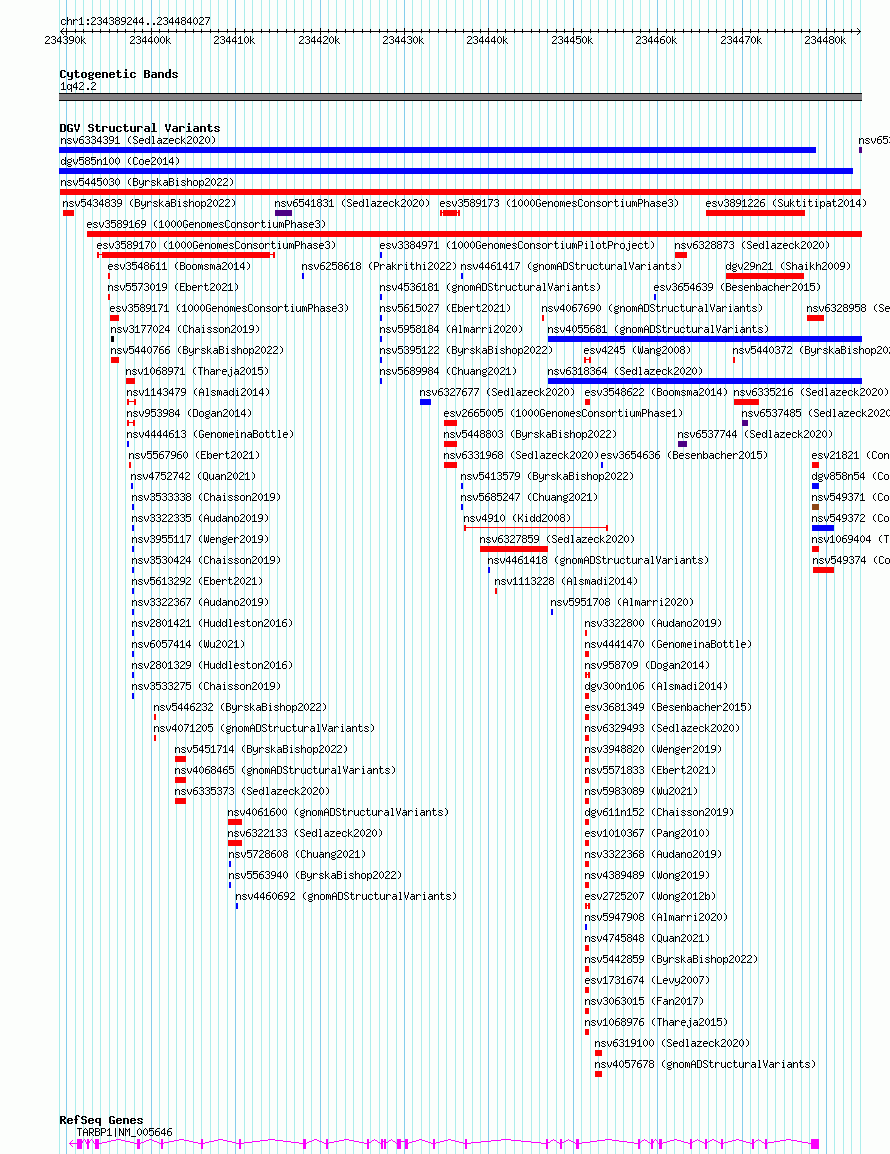890x1154 pixels.
Task: Select the nsv1143479 (Alsmadi2014) label
Action: [197, 392]
